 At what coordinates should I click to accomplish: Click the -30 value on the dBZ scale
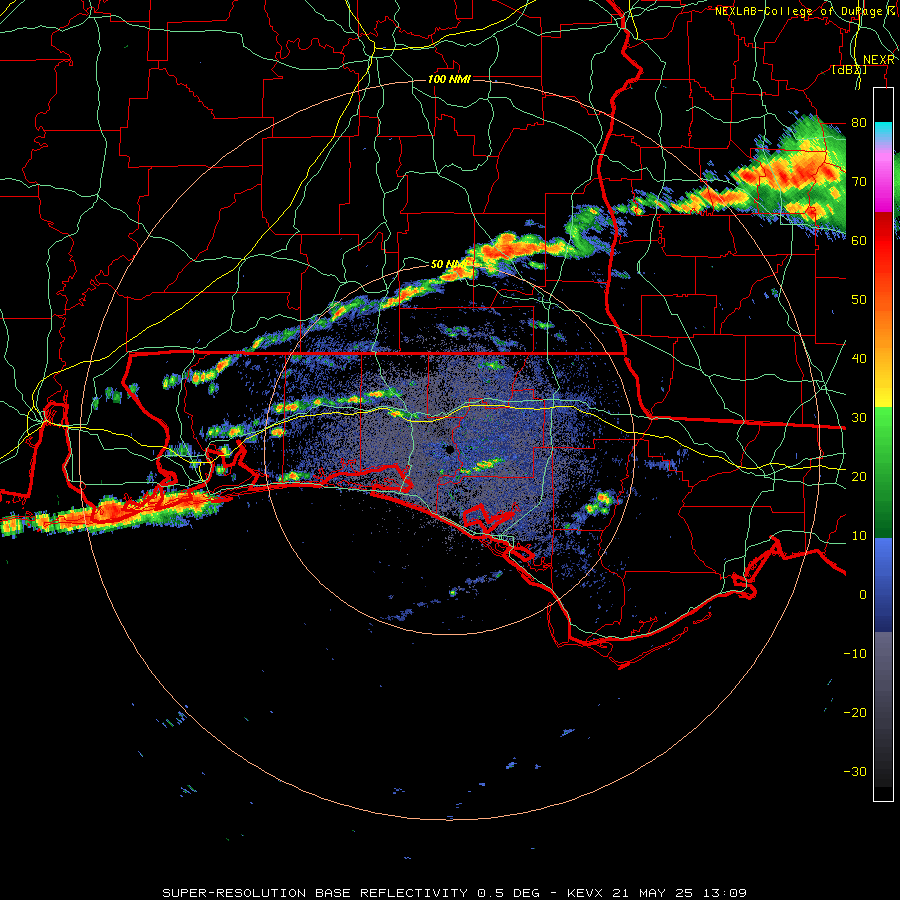(x=855, y=771)
